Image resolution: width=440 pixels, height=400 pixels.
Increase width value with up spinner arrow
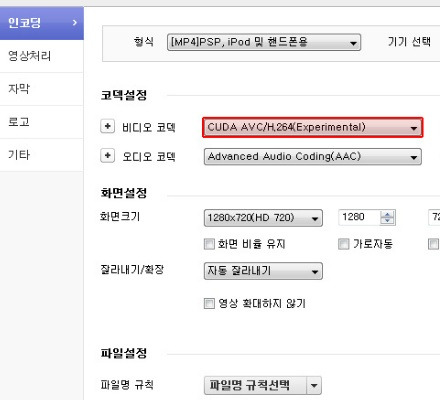tap(387, 214)
